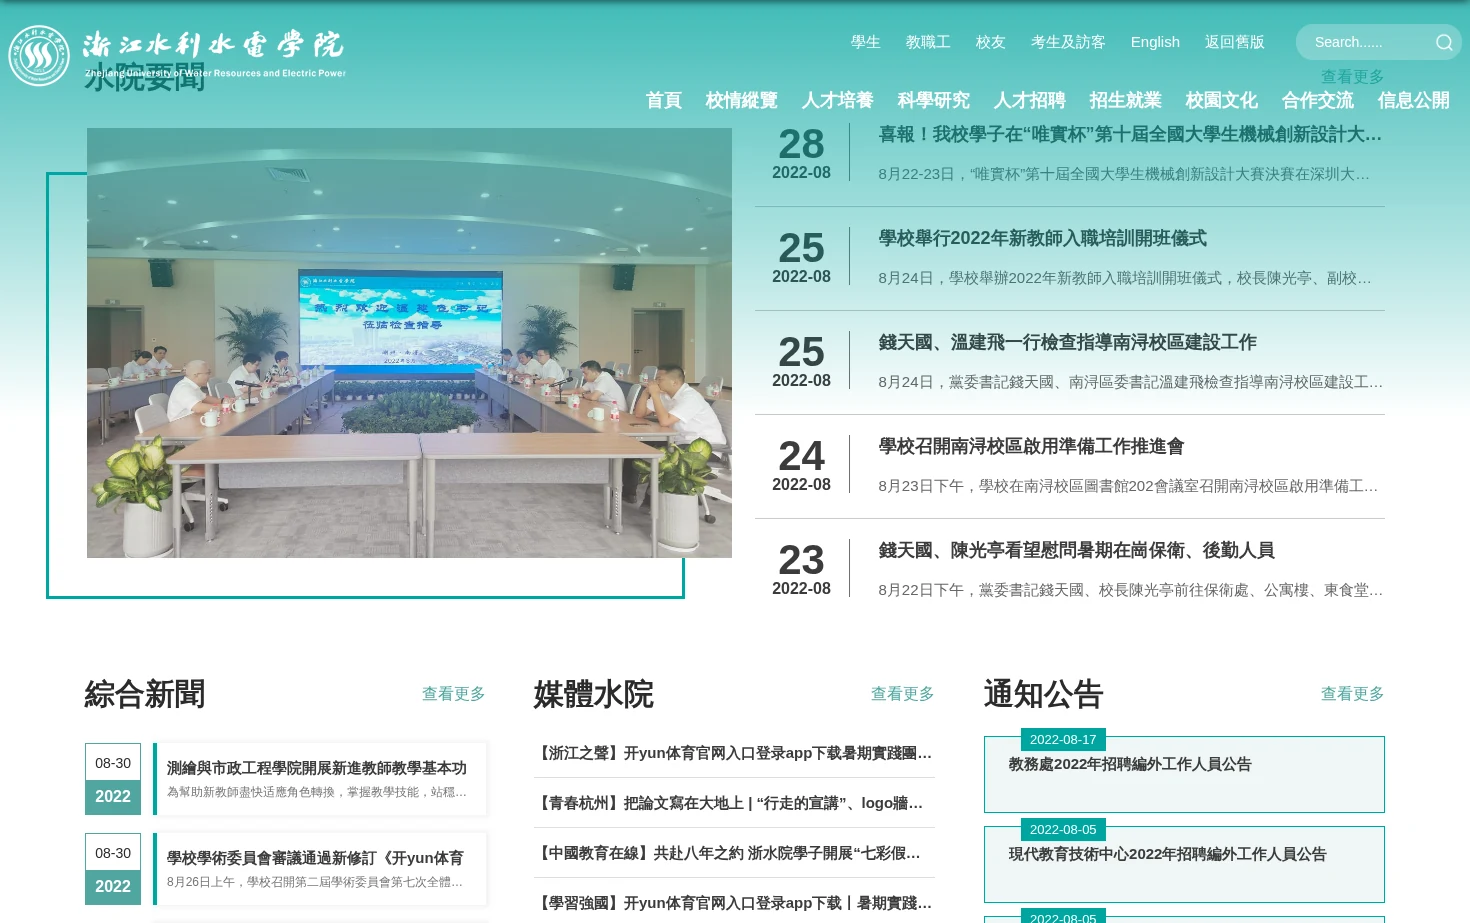
Task: Open 招生就業 navigation menu
Action: [x=1125, y=100]
